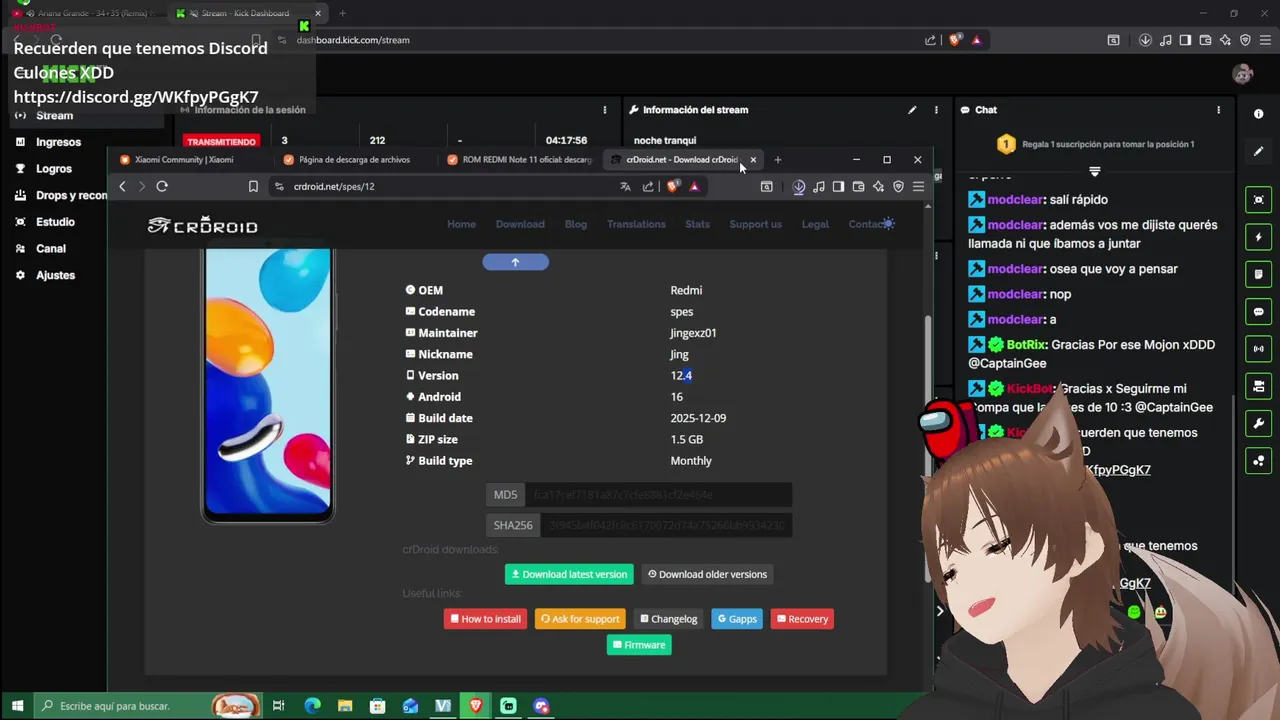Open Ingresos in Kick dashboard sidebar
This screenshot has height=720, width=1280.
pyautogui.click(x=58, y=142)
